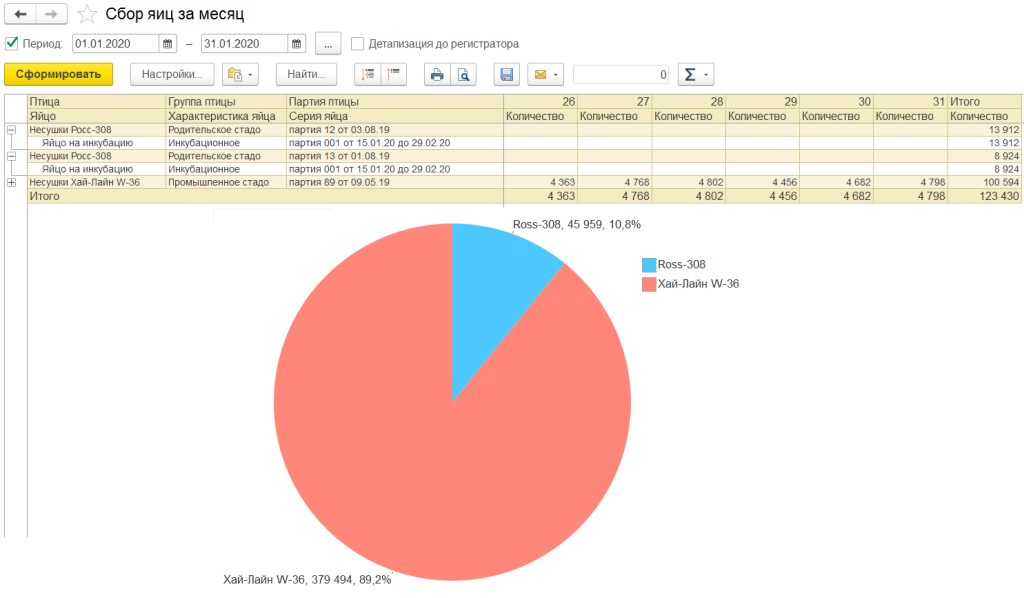Image resolution: width=1024 pixels, height=598 pixels.
Task: Open Настройки... settings button
Action: pyautogui.click(x=172, y=75)
